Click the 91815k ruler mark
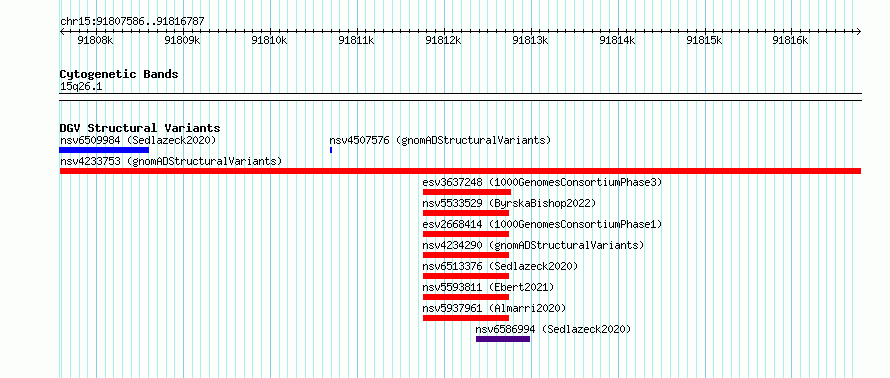Viewport: 890px width, 378px height. coord(704,41)
